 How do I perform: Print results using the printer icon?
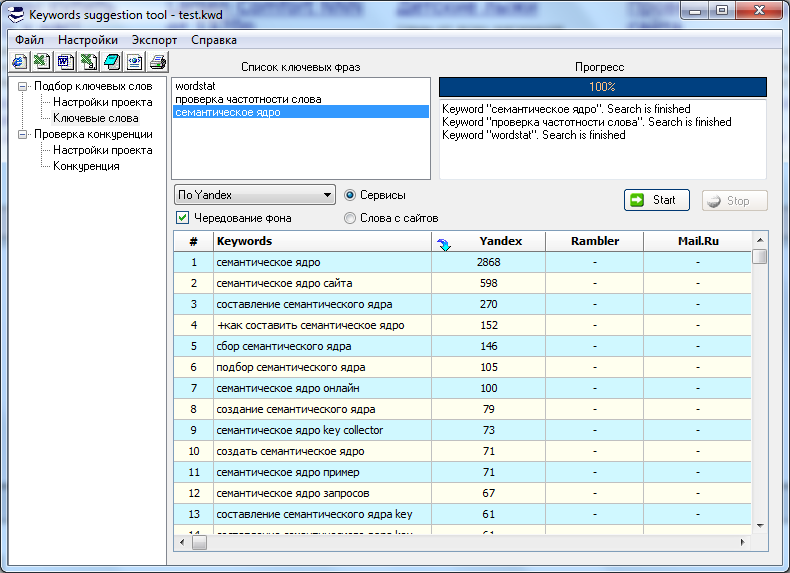click(157, 61)
